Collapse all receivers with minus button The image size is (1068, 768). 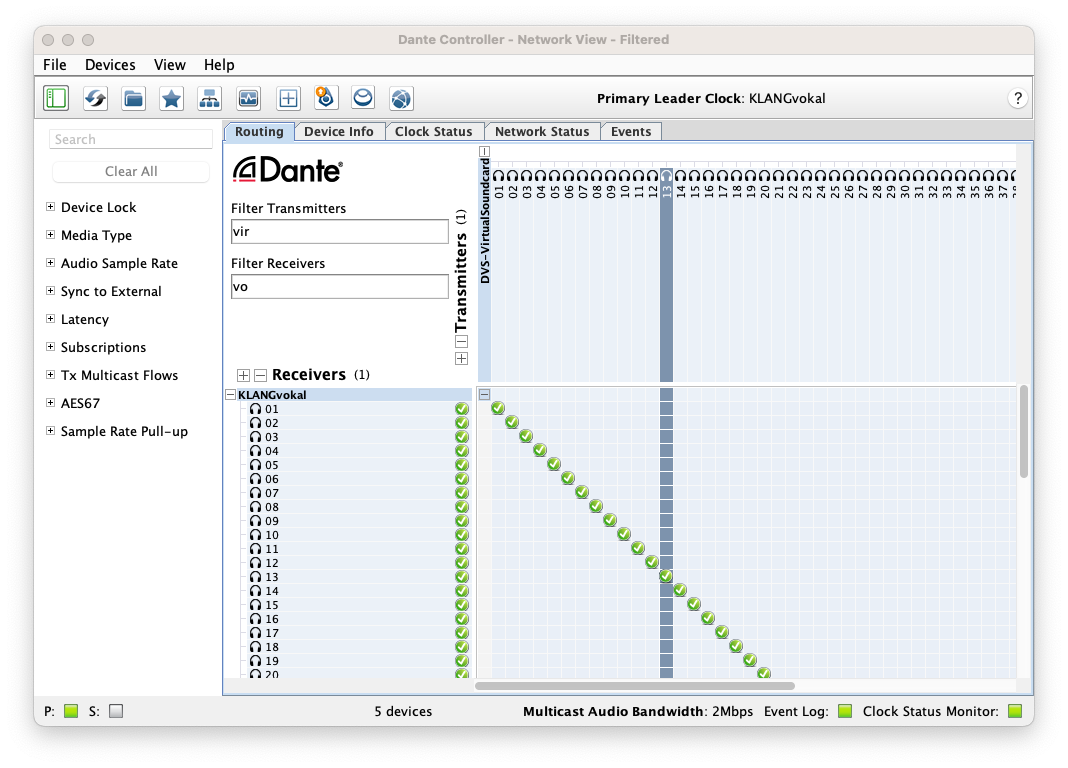[260, 375]
